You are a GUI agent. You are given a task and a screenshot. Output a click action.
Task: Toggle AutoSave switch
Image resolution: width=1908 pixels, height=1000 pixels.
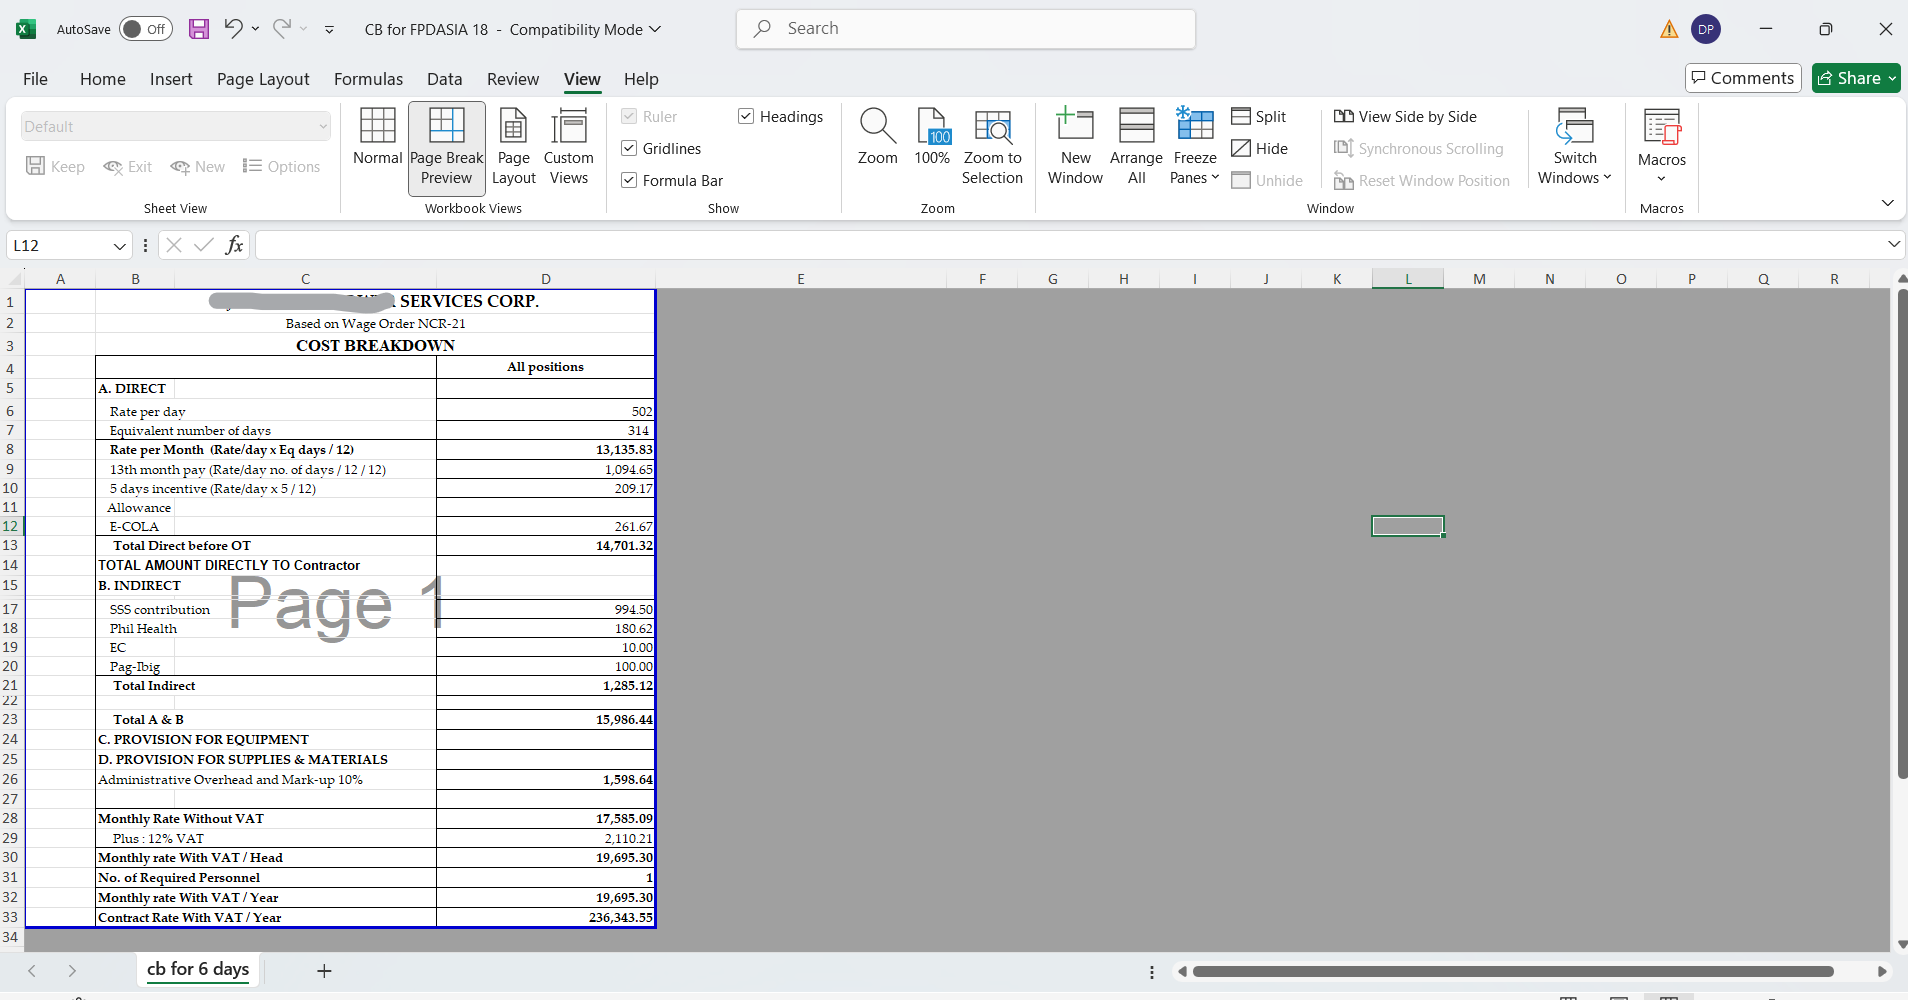146,29
